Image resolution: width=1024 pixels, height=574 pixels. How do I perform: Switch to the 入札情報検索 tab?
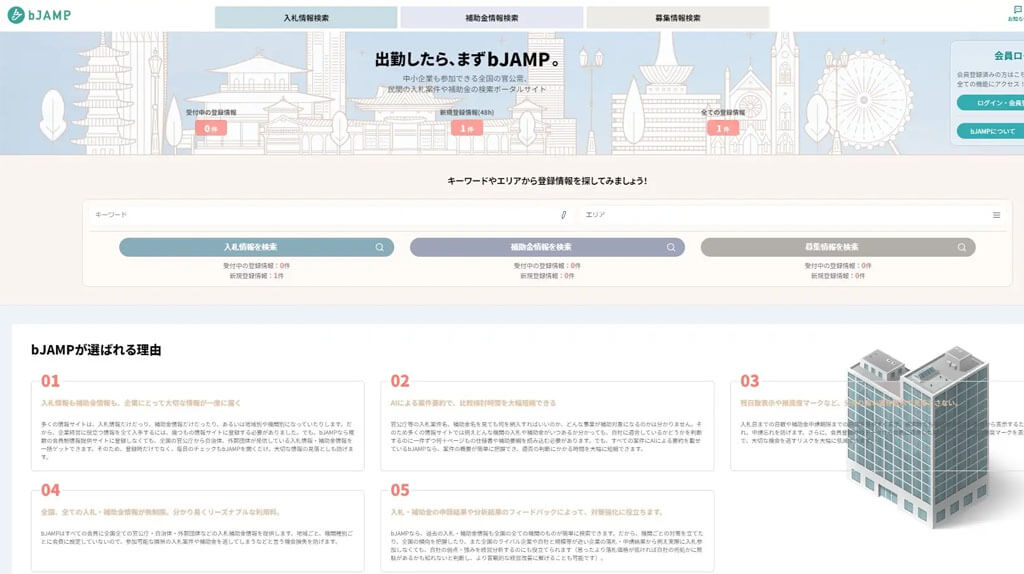point(306,18)
